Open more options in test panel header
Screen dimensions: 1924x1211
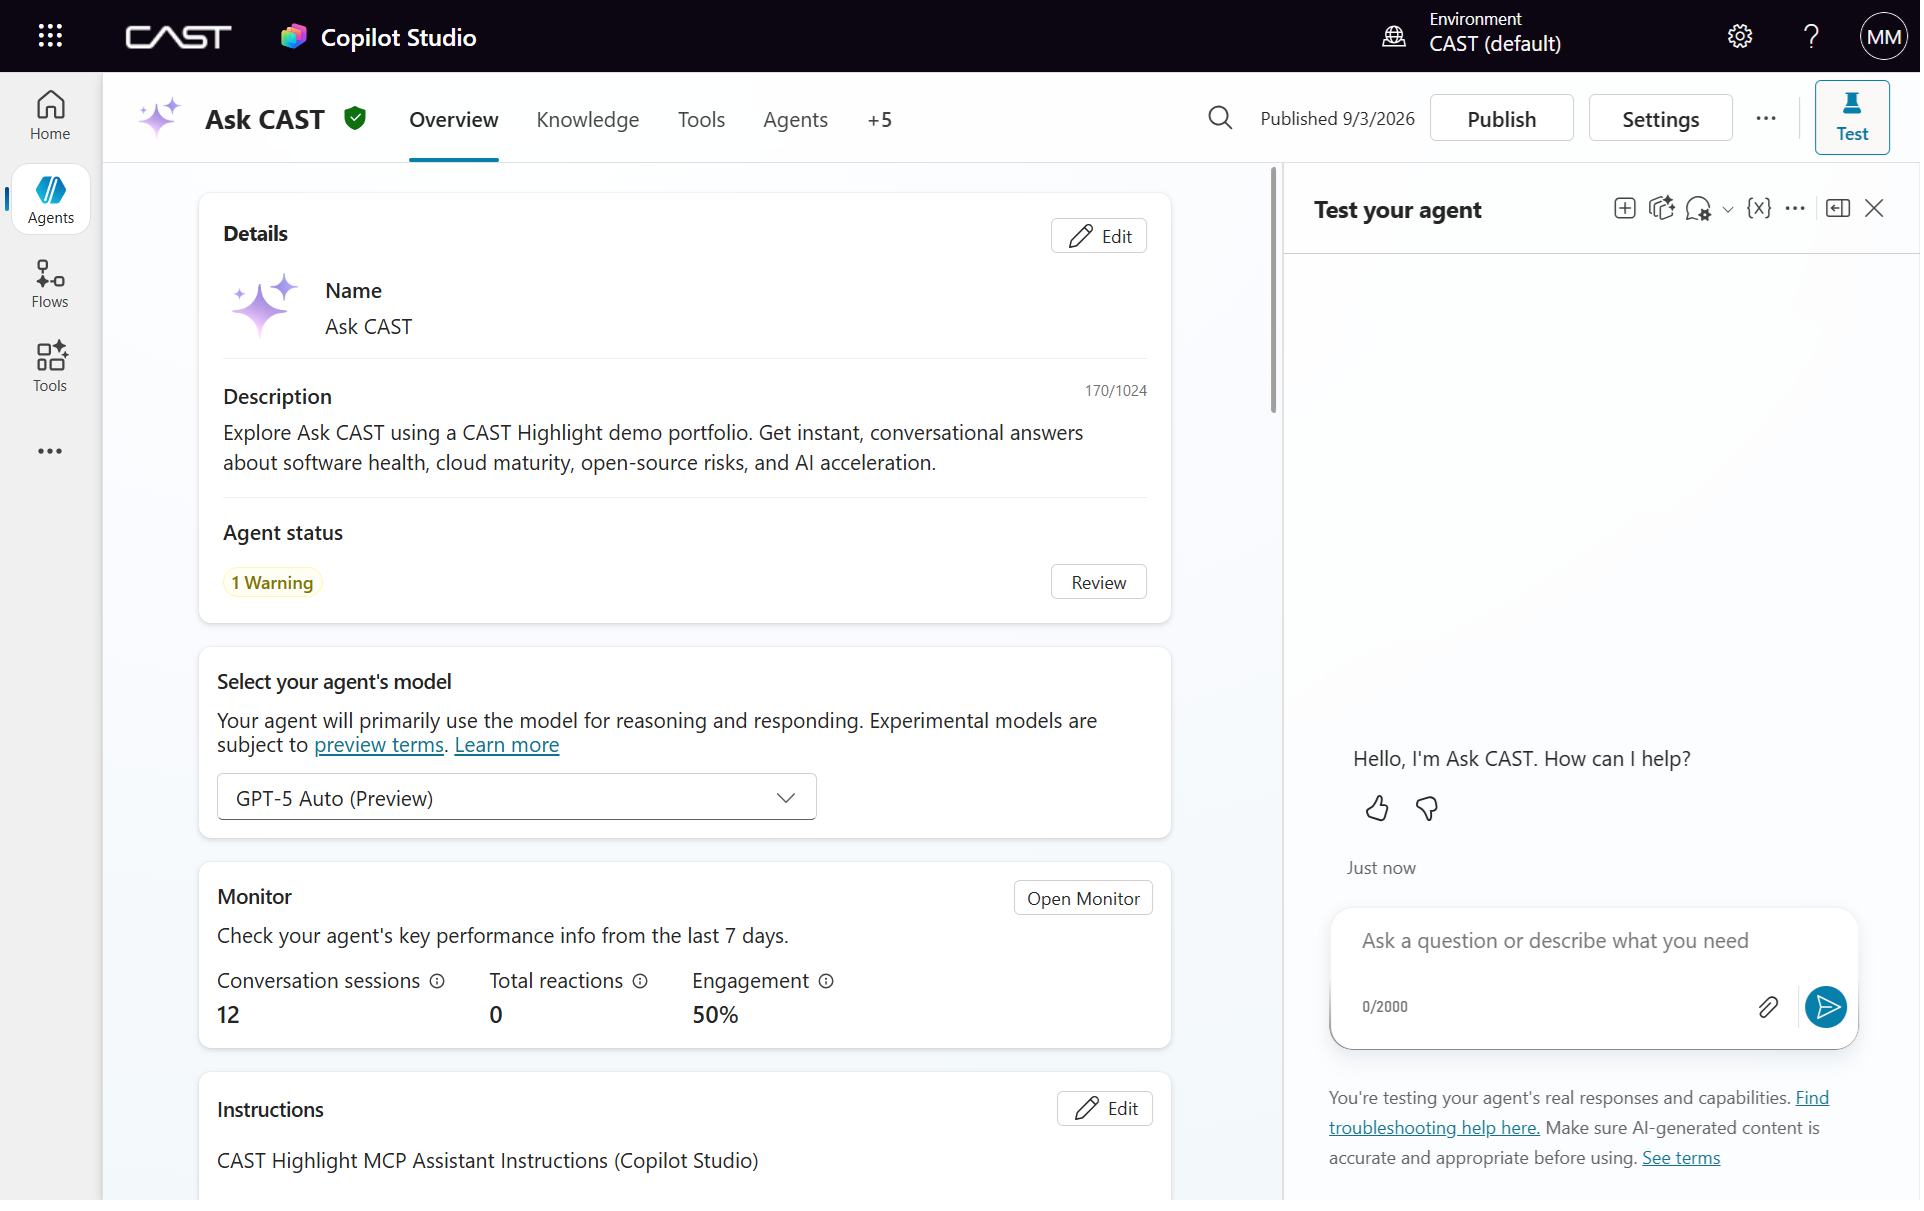(x=1795, y=208)
